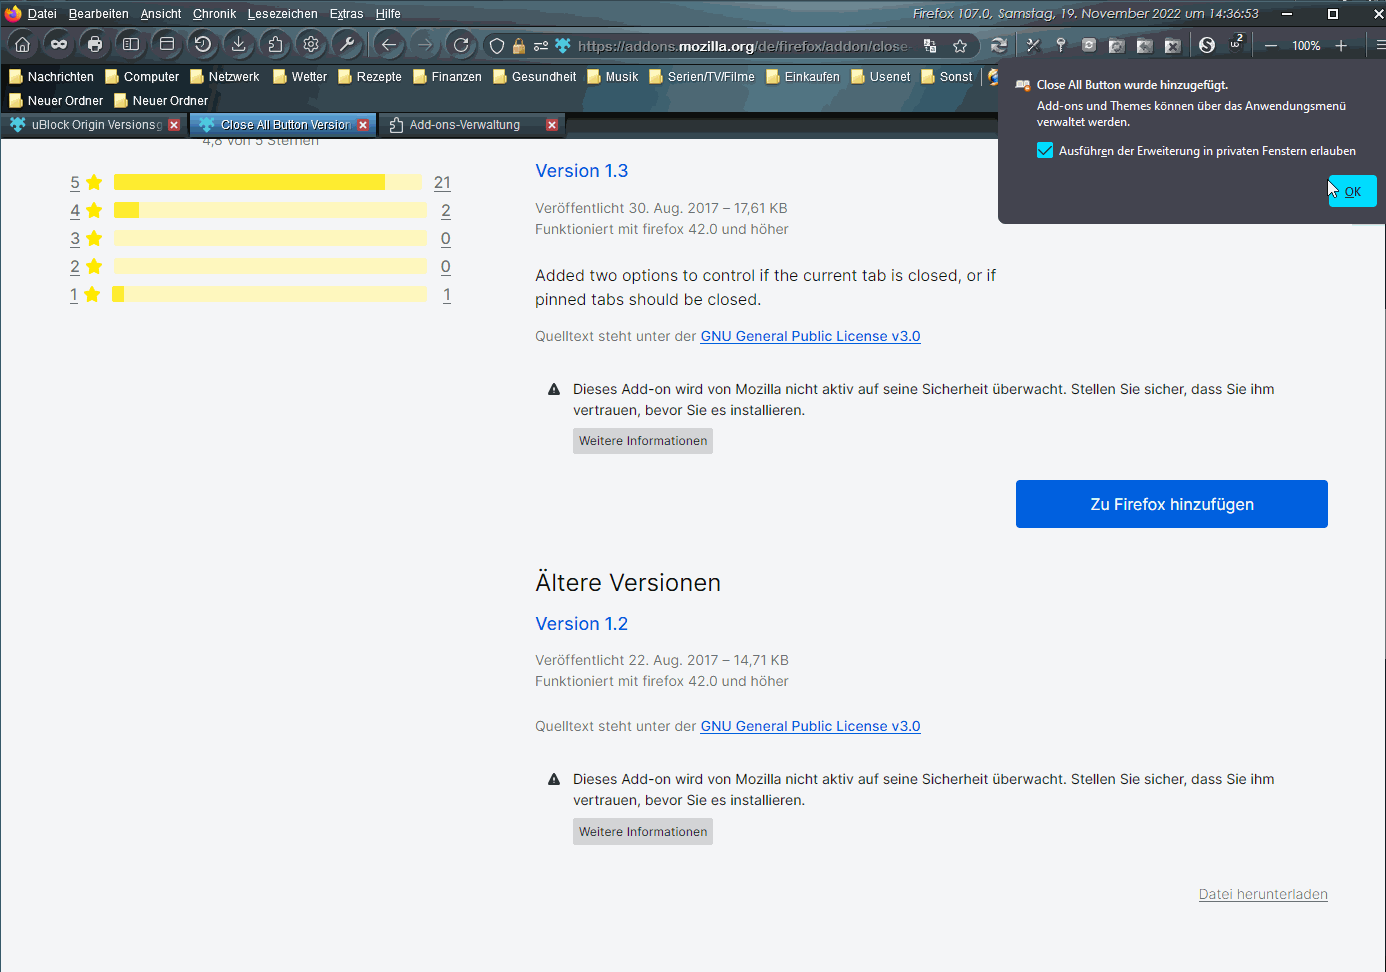Click the 1-star rating bar
The height and width of the screenshot is (972, 1386).
[268, 294]
